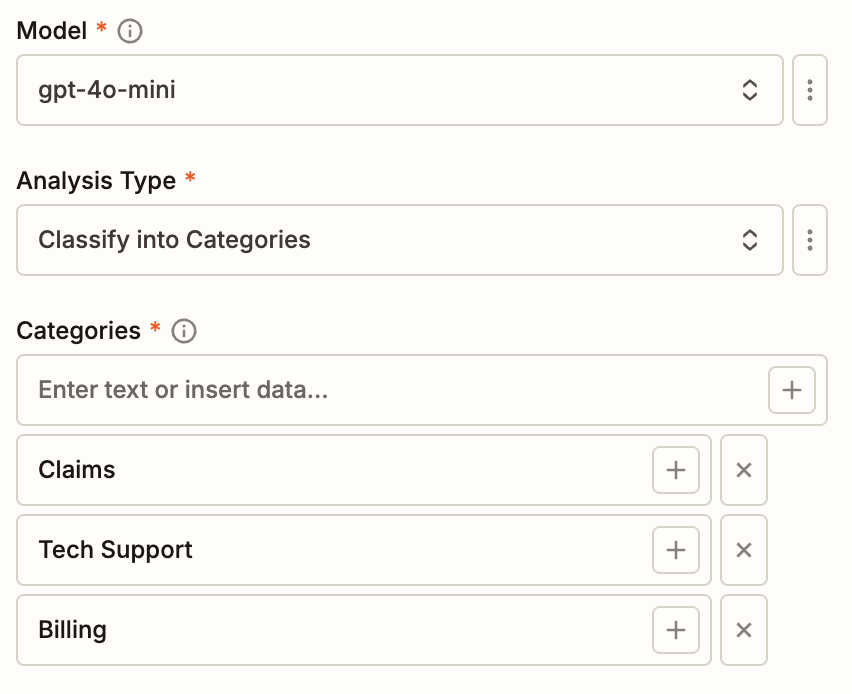The image size is (852, 694).
Task: Remove the Claims category
Action: click(744, 470)
